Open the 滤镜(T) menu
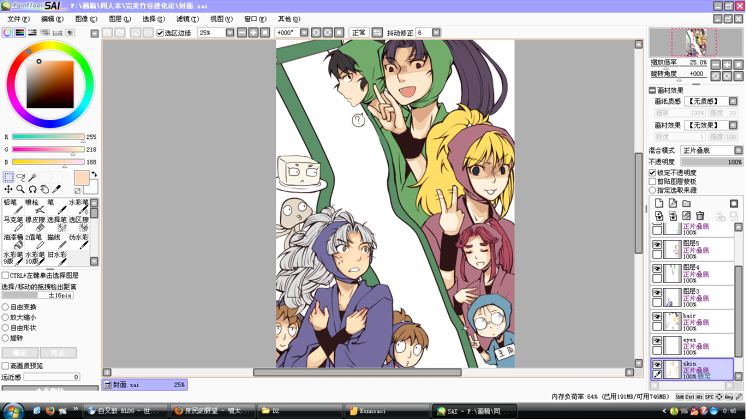Screen dimensions: 746x420 click(187, 19)
